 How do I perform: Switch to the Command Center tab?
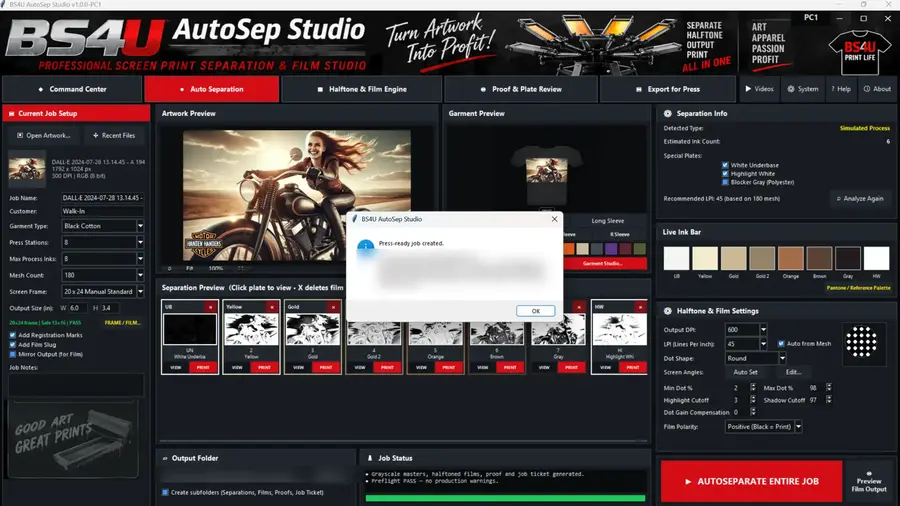[x=72, y=89]
